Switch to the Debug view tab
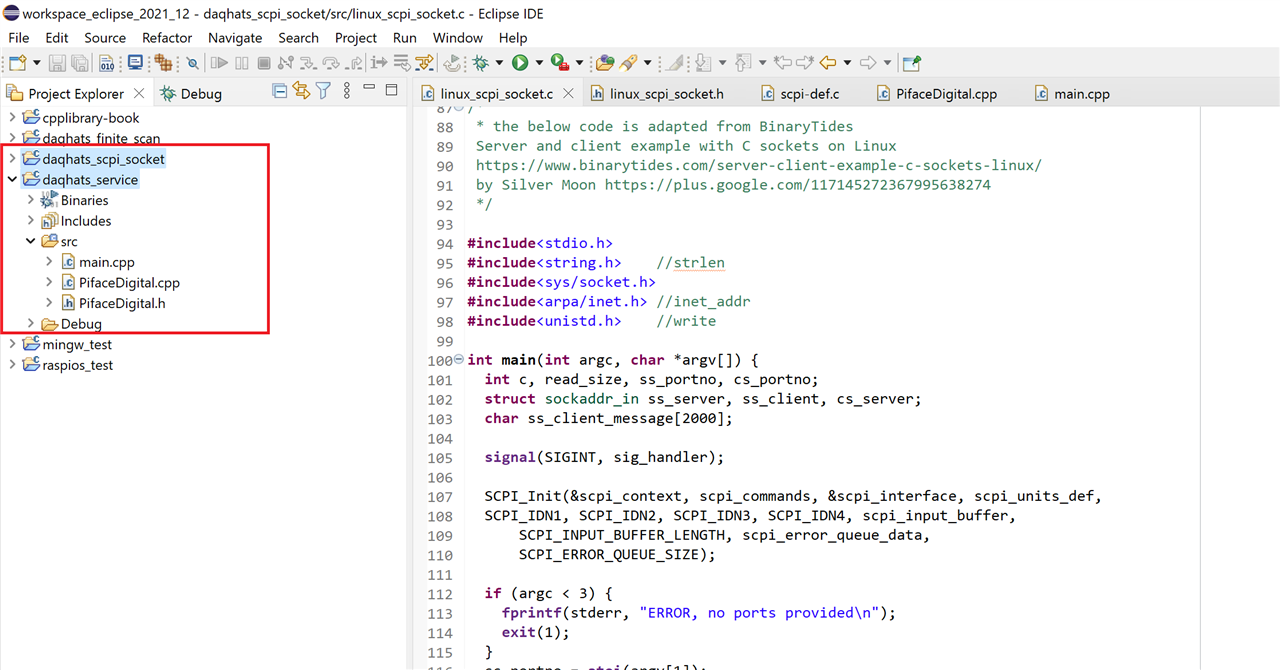 [x=200, y=94]
